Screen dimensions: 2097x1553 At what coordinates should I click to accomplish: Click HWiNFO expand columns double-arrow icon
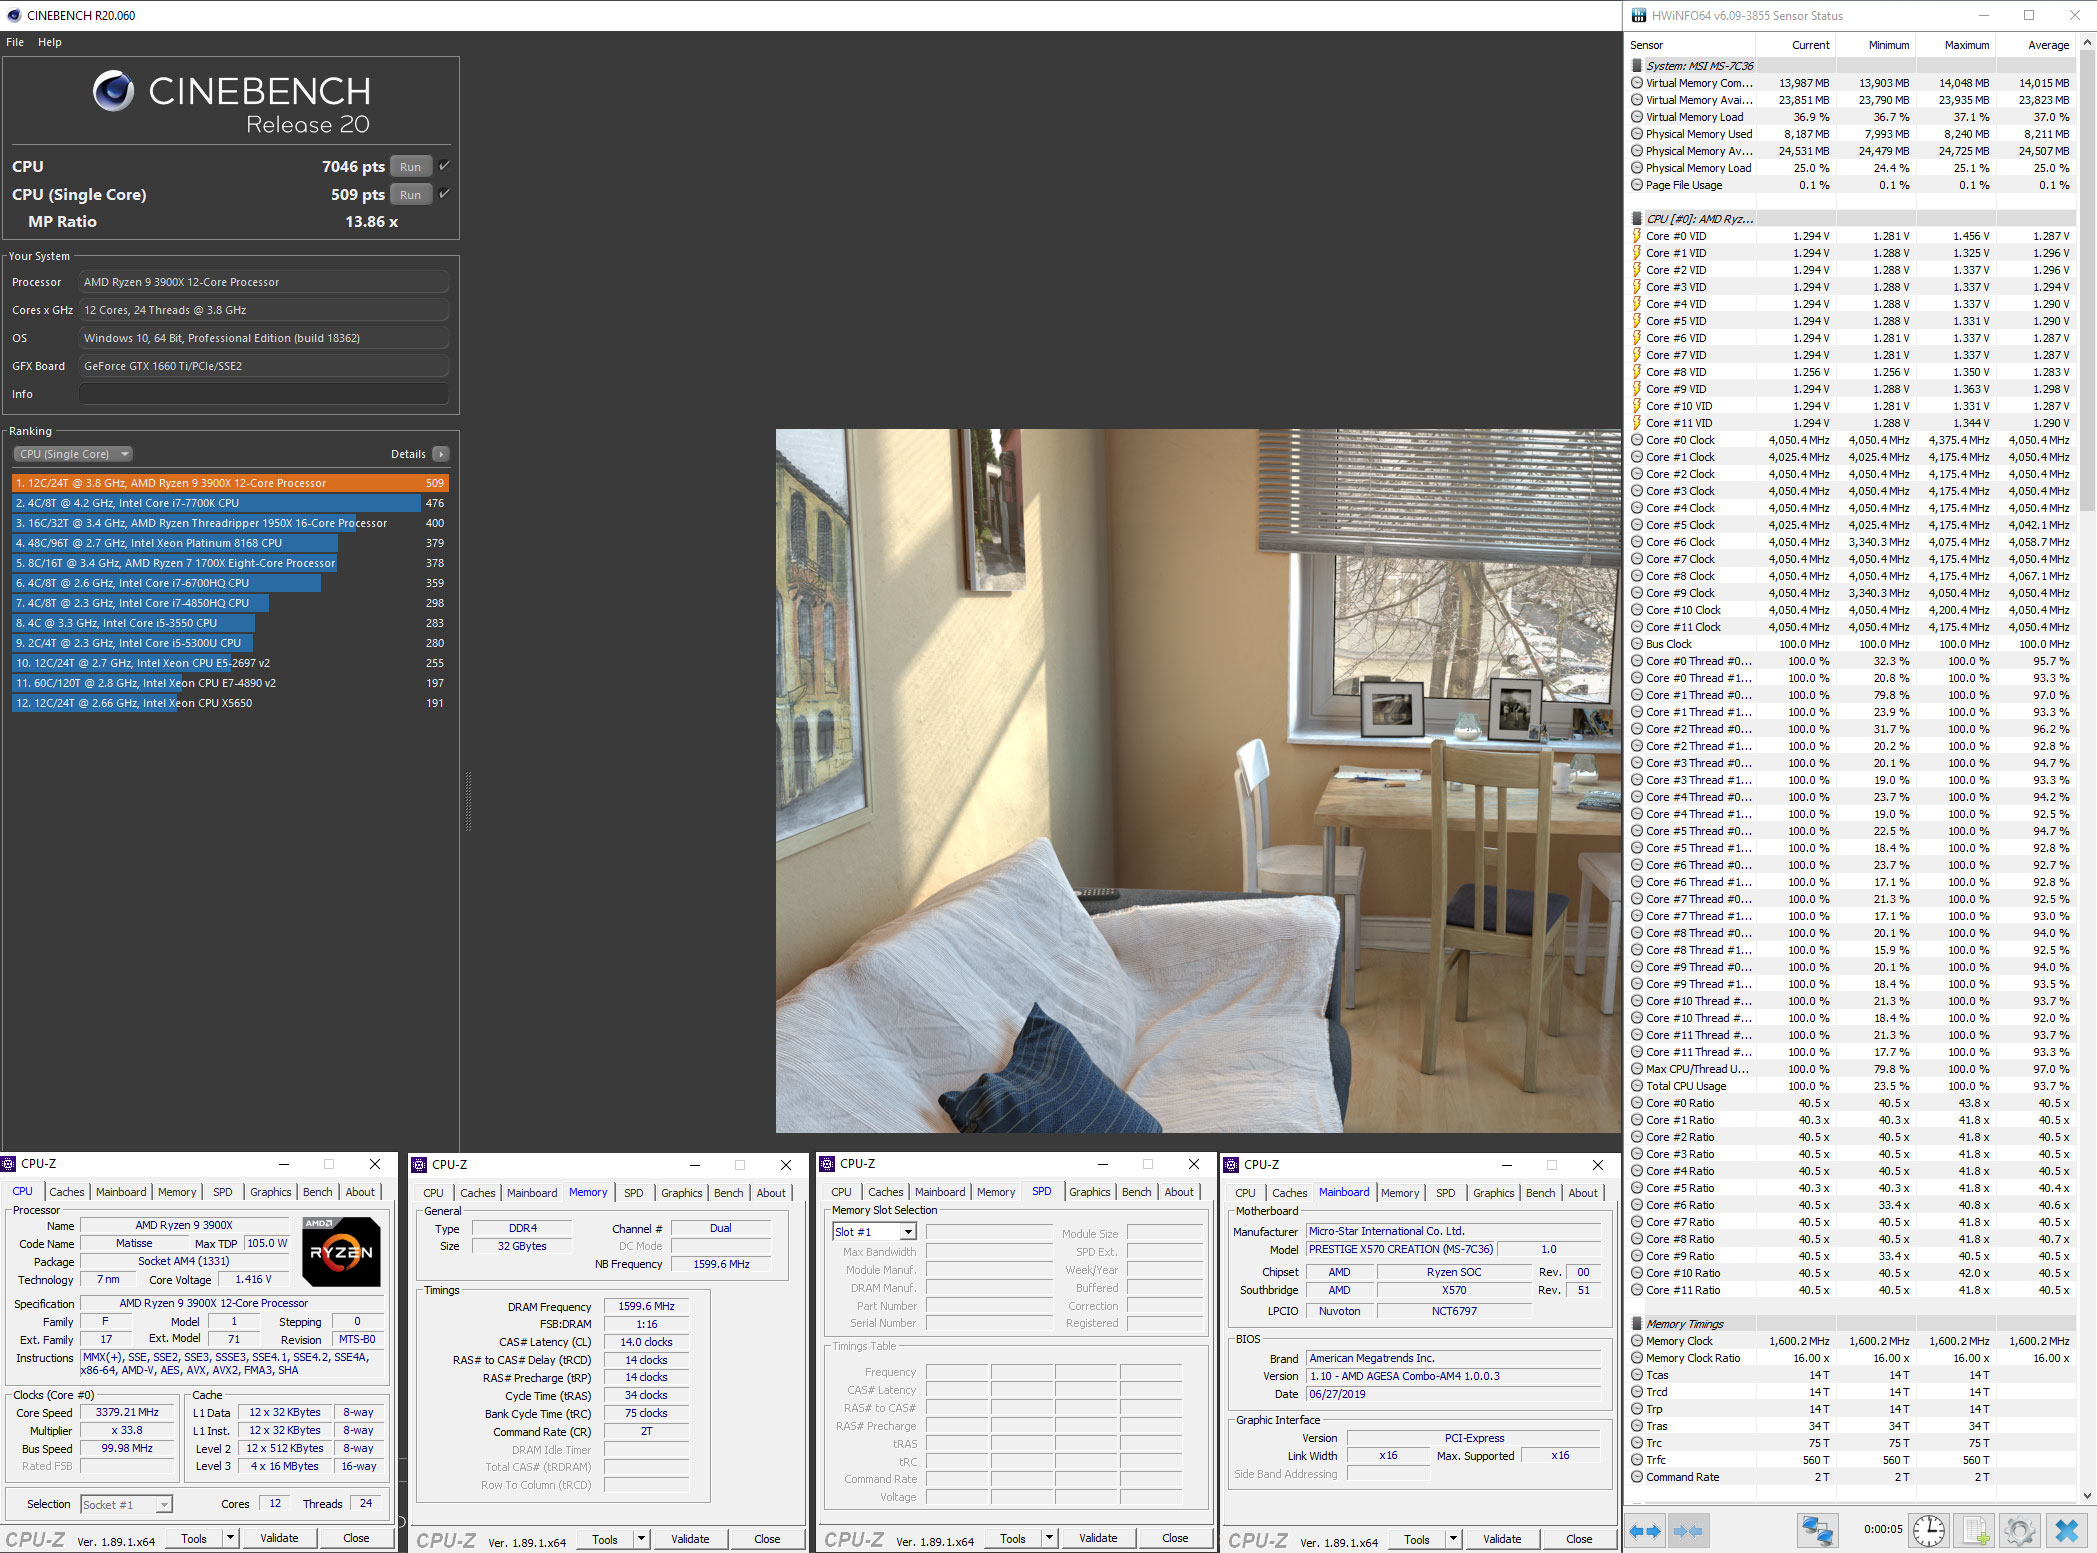coord(1645,1530)
